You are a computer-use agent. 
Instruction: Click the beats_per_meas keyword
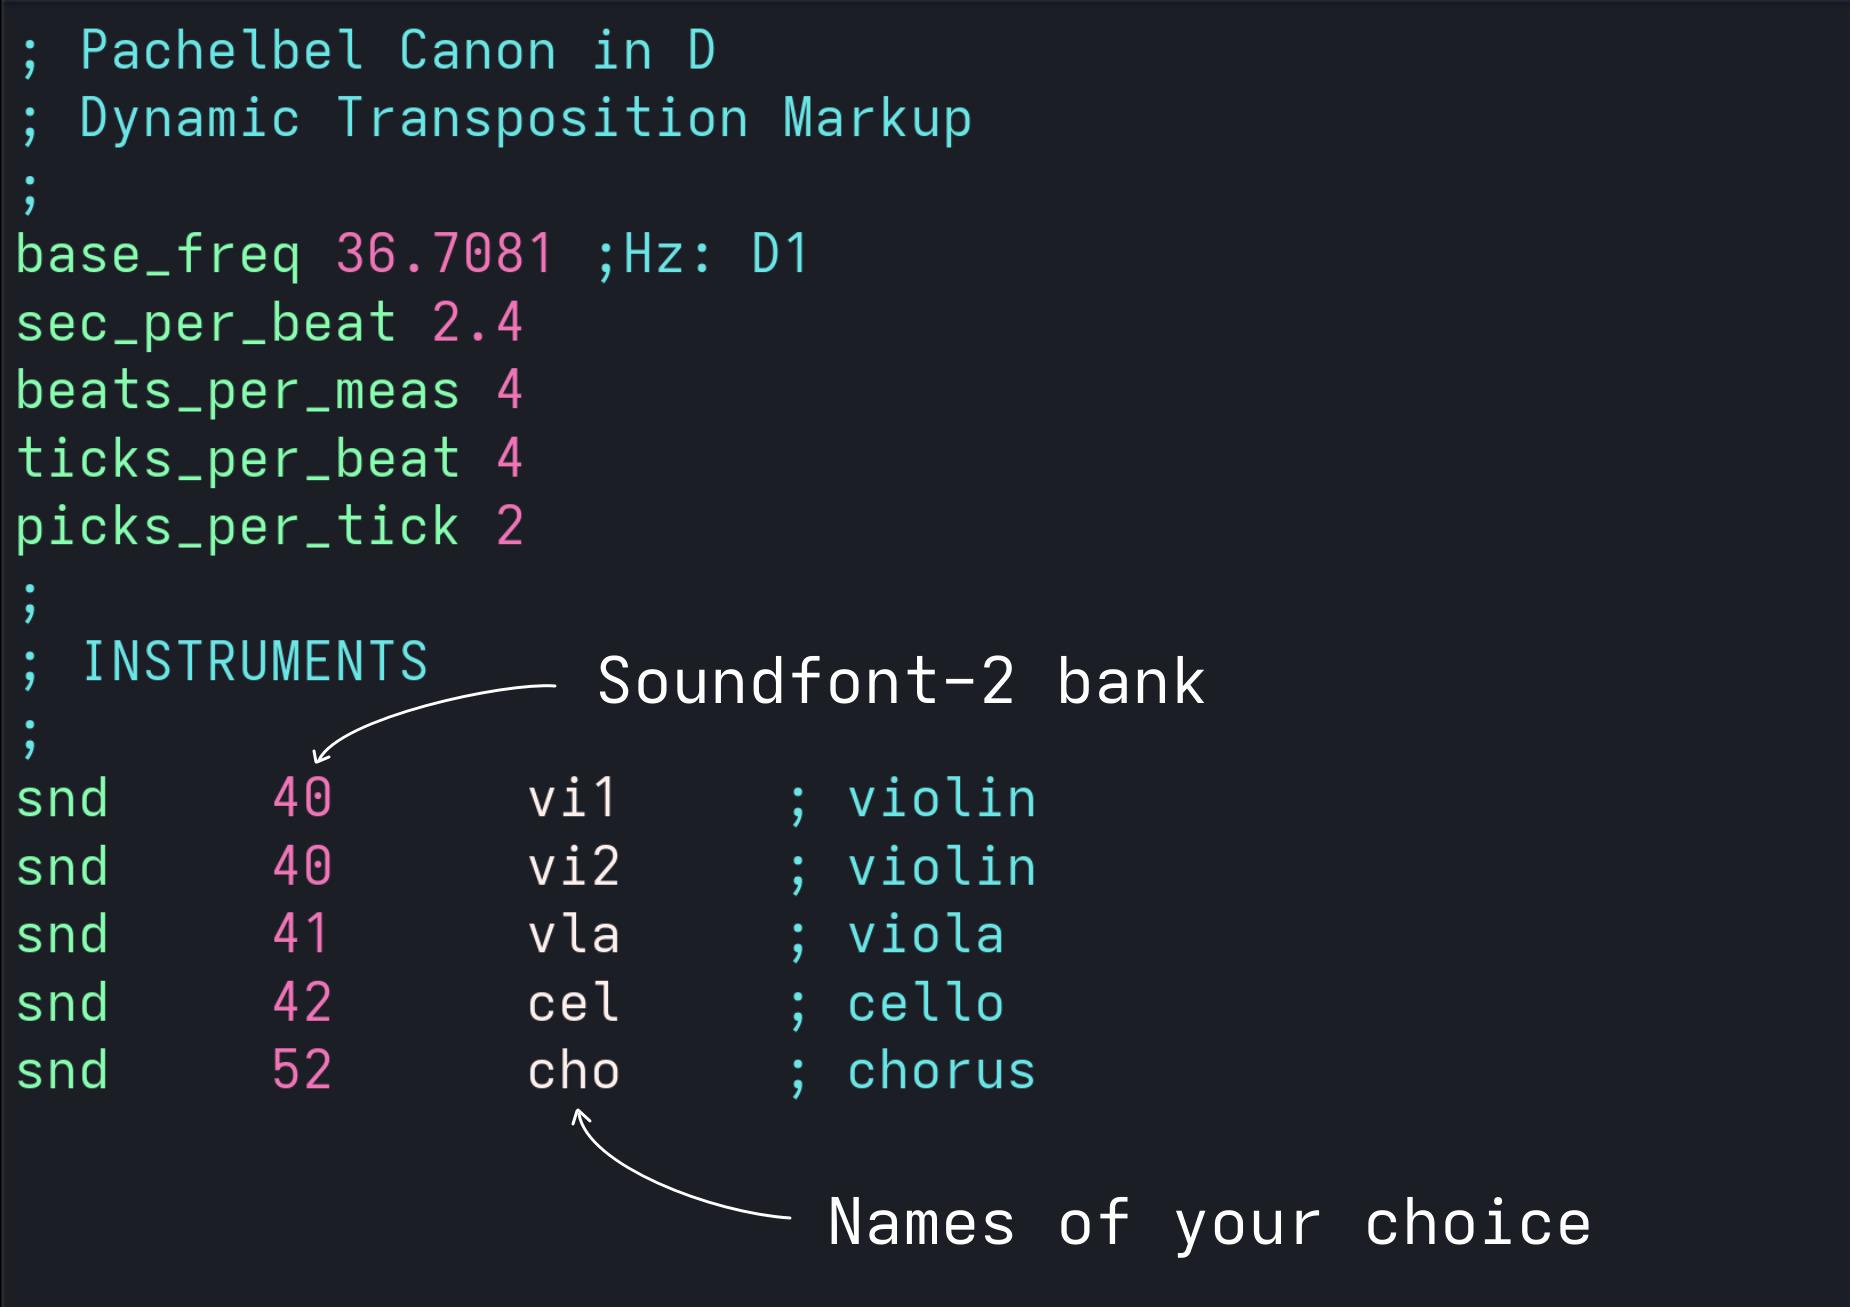238,391
